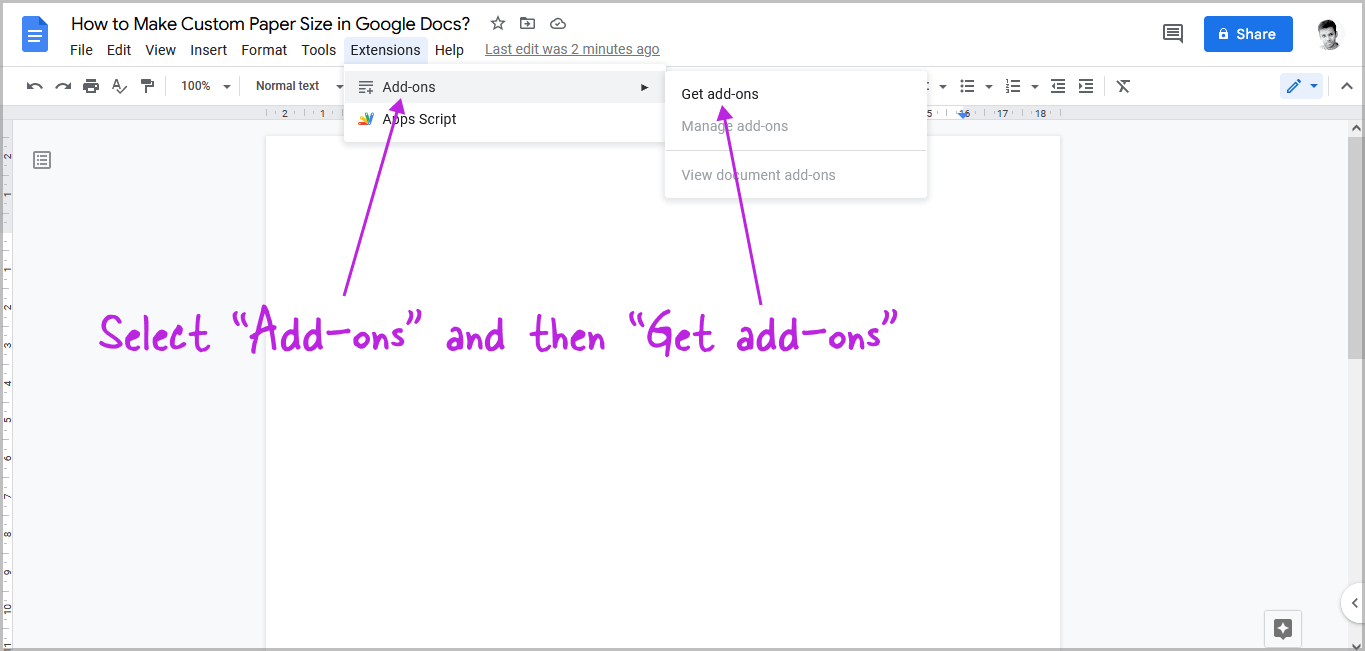Redo the last action
The image size is (1365, 651).
coord(62,86)
